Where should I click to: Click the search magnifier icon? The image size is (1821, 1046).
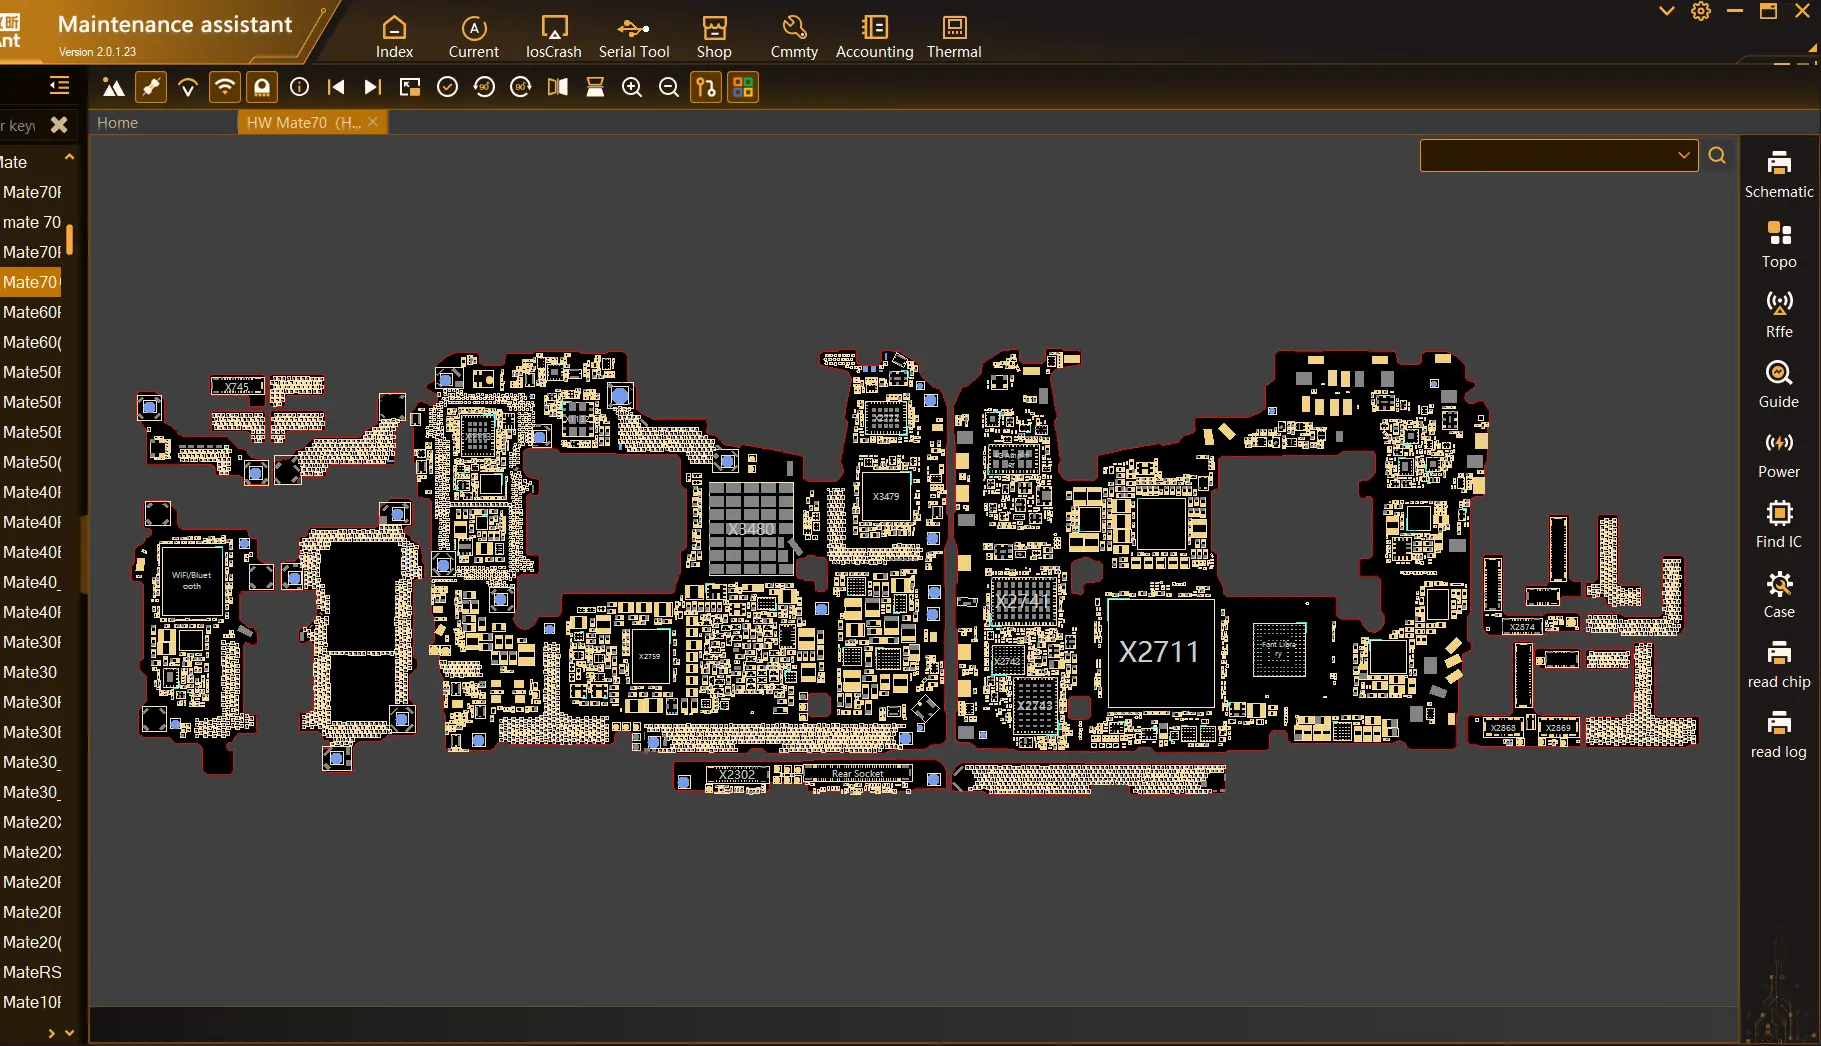click(x=1717, y=156)
